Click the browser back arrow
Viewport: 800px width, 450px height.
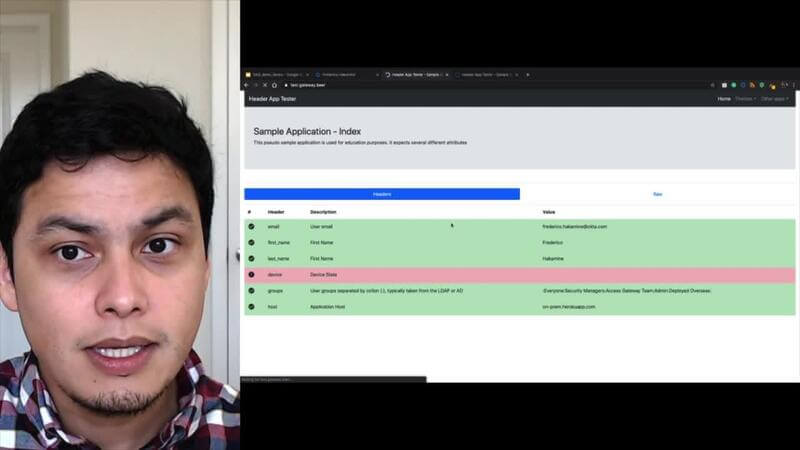tap(246, 85)
